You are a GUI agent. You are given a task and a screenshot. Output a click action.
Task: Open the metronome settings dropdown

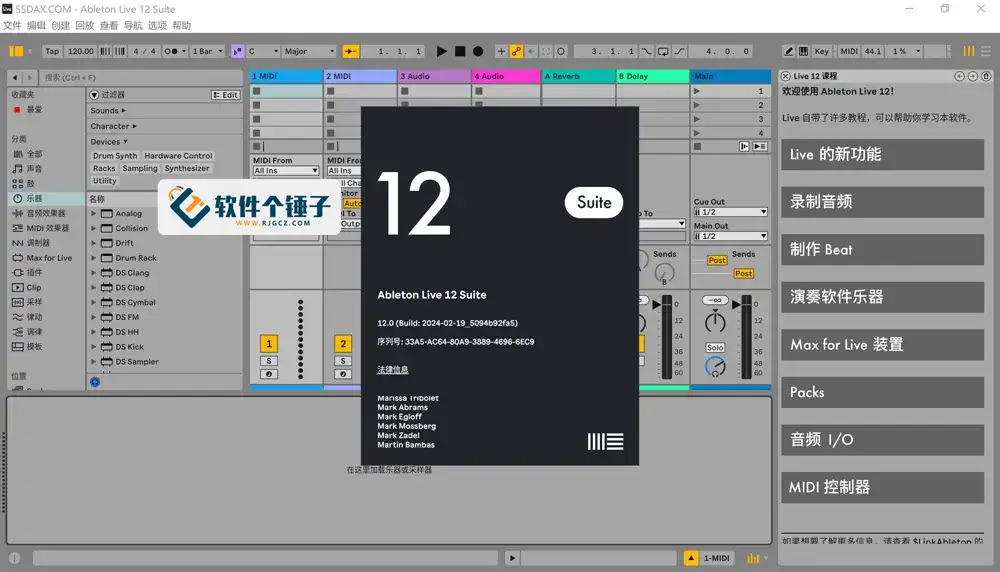pyautogui.click(x=184, y=51)
